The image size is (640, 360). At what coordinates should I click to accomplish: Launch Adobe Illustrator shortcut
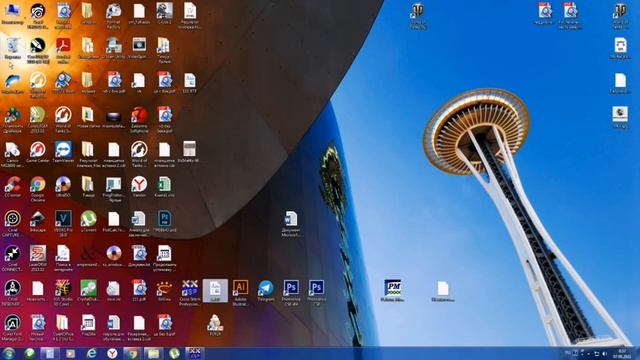coord(240,292)
